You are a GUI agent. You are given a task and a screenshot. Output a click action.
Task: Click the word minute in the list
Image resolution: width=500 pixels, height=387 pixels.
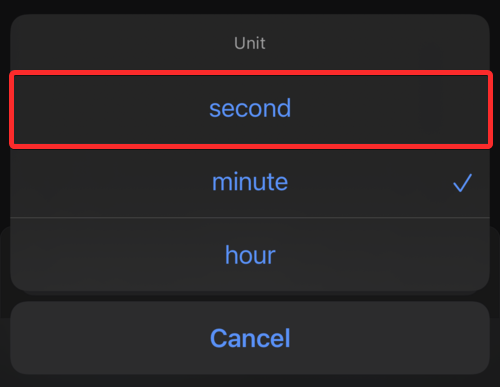(x=250, y=182)
